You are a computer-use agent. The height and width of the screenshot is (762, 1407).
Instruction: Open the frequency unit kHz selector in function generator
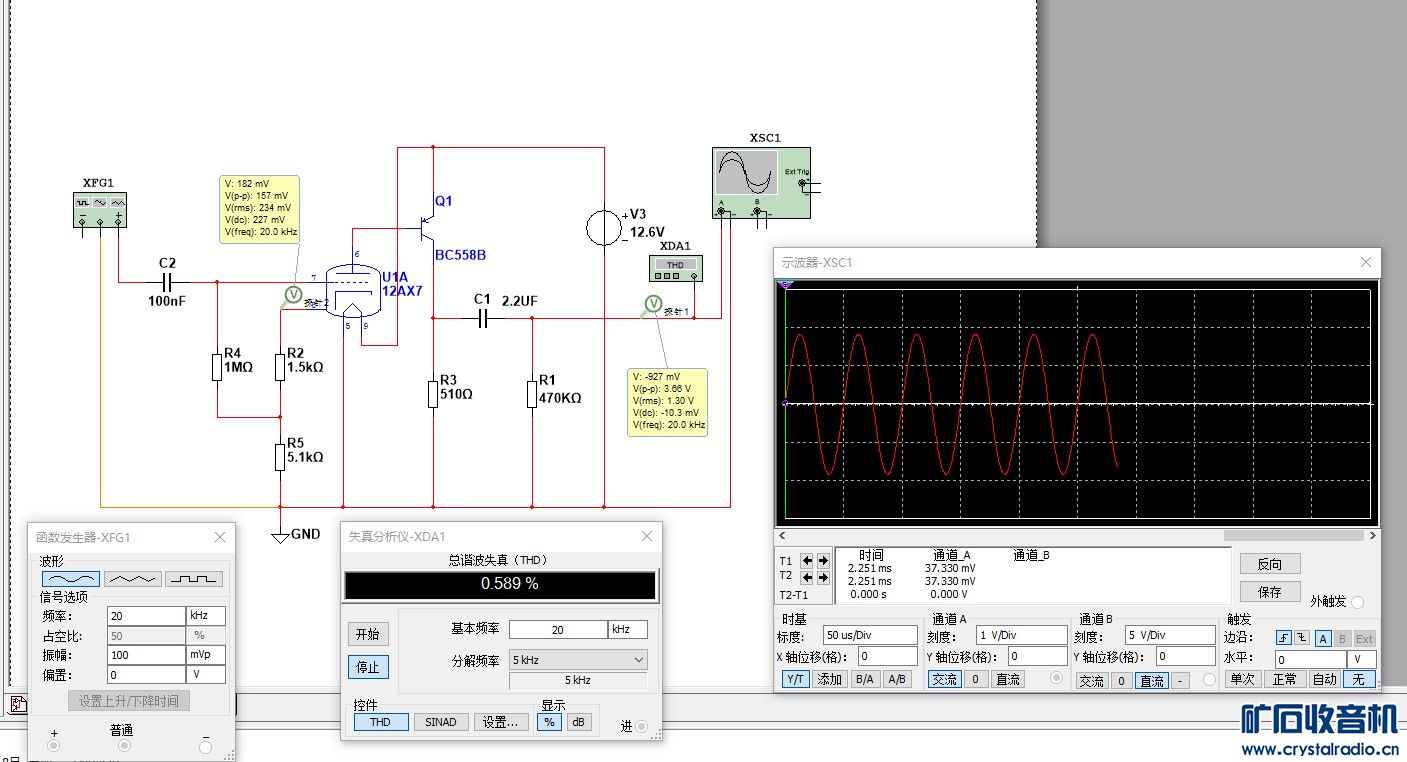pyautogui.click(x=205, y=616)
